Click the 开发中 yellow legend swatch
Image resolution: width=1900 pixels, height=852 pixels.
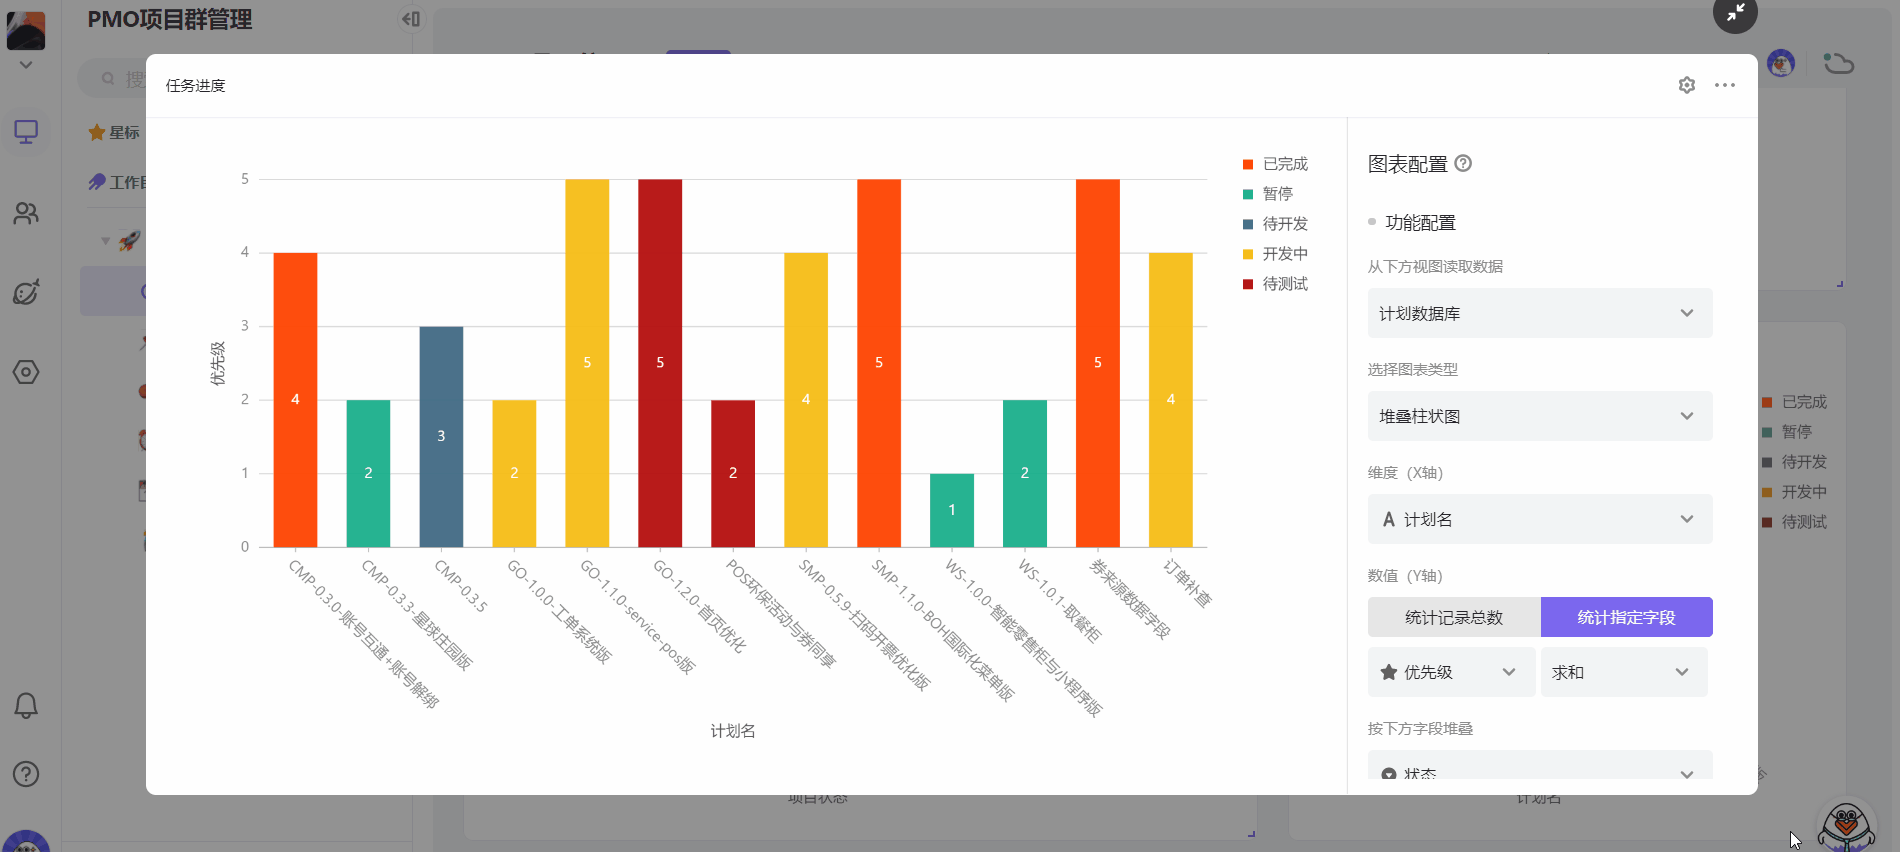coord(1248,254)
